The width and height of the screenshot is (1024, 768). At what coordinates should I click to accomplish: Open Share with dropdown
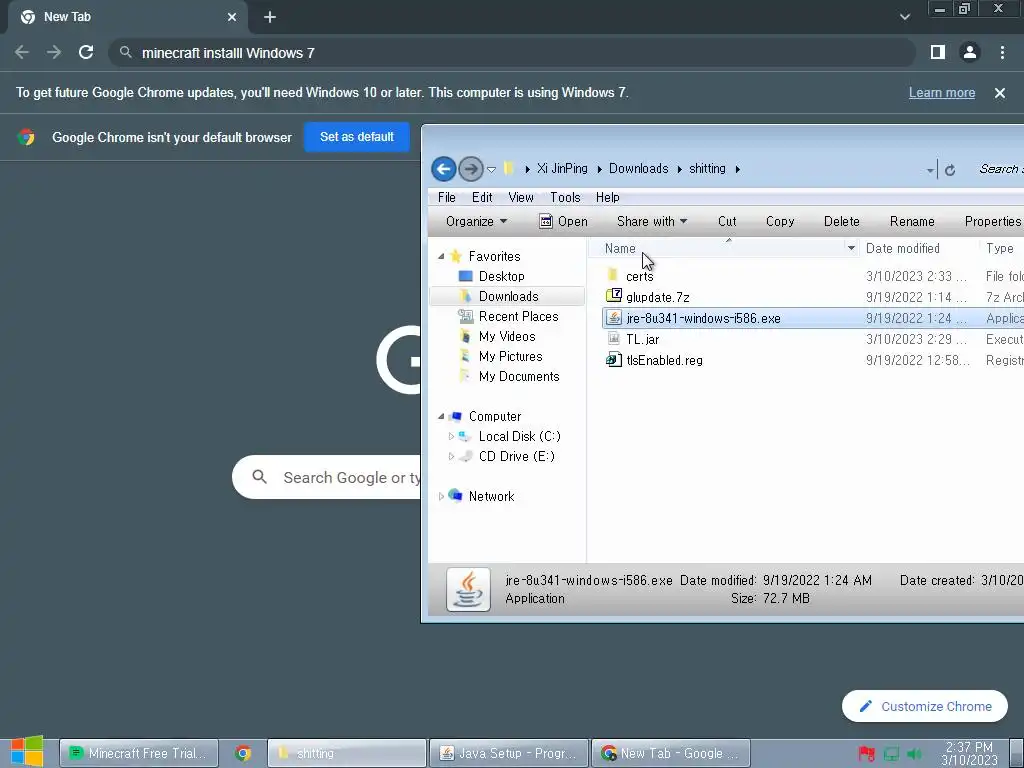(x=652, y=221)
